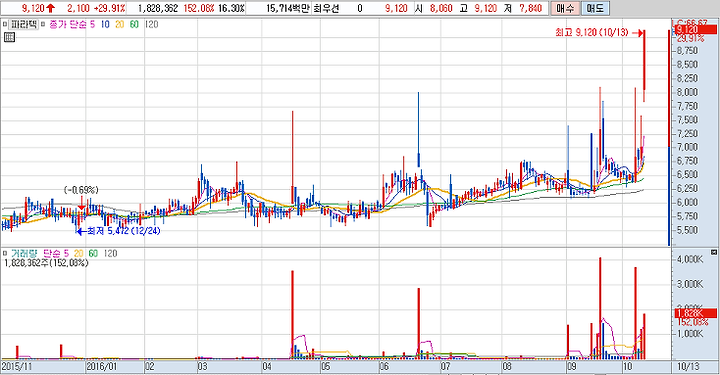The width and height of the screenshot is (720, 375).
Task: Click the volume panel corner icon
Action: [x=714, y=252]
